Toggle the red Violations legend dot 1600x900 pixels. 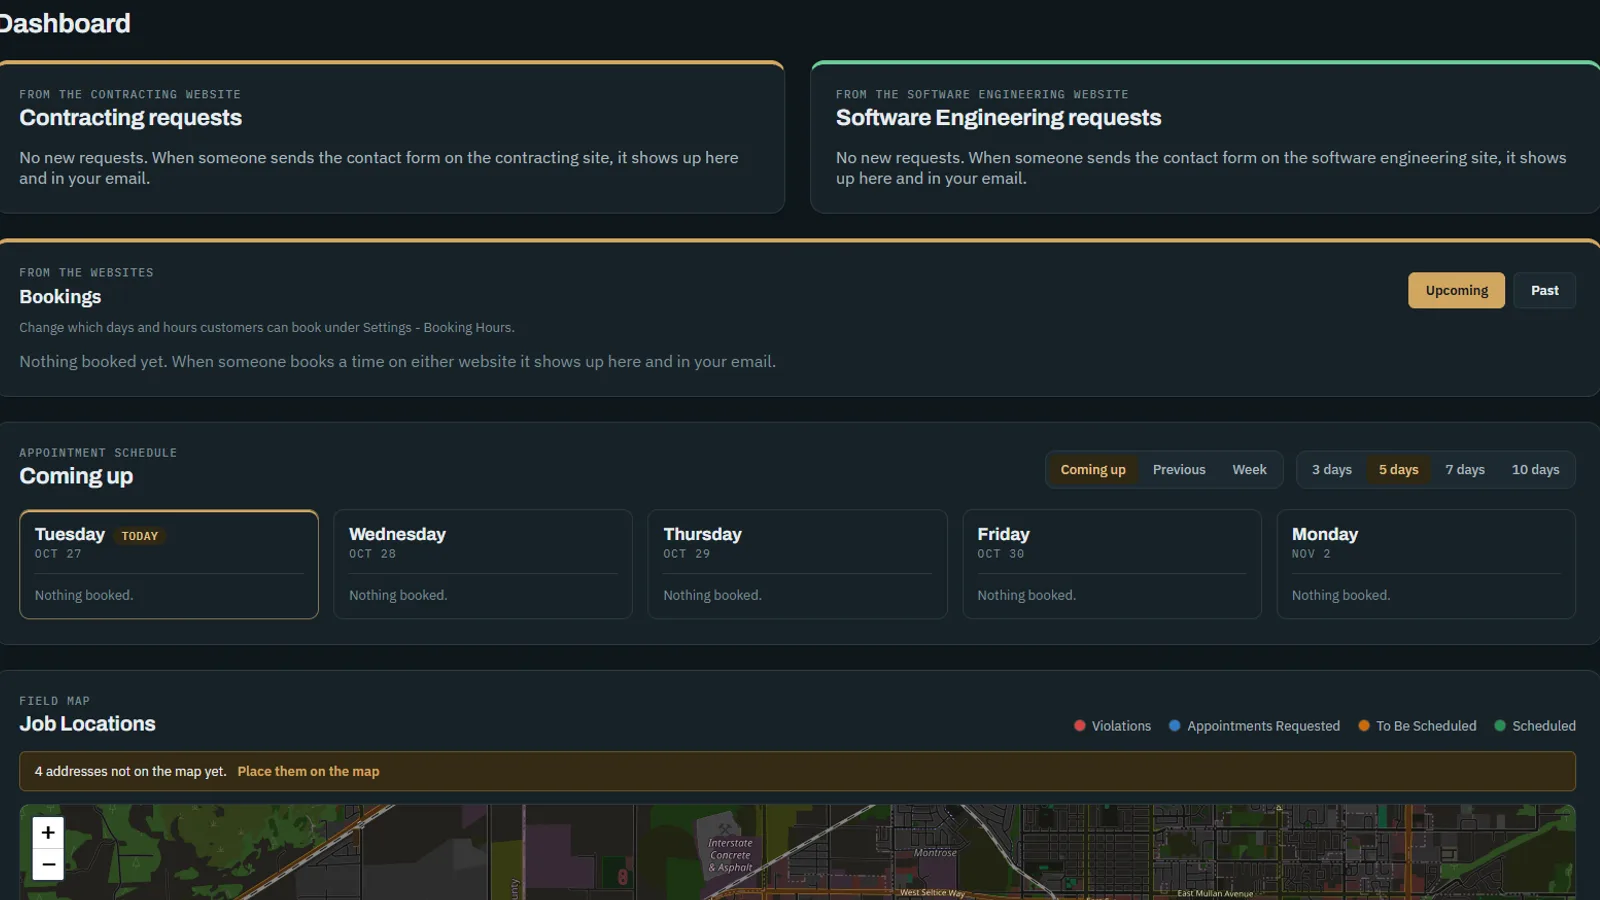1079,726
